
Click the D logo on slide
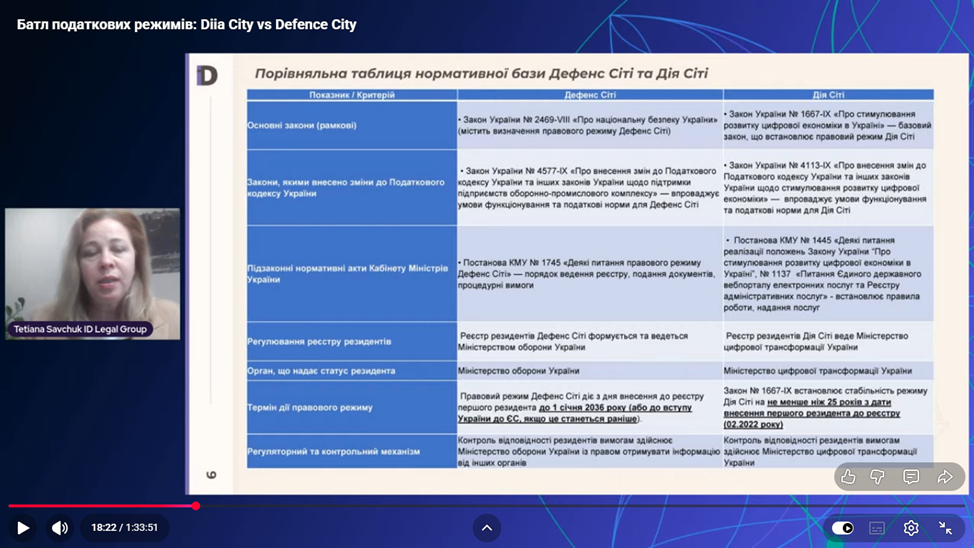[x=207, y=76]
